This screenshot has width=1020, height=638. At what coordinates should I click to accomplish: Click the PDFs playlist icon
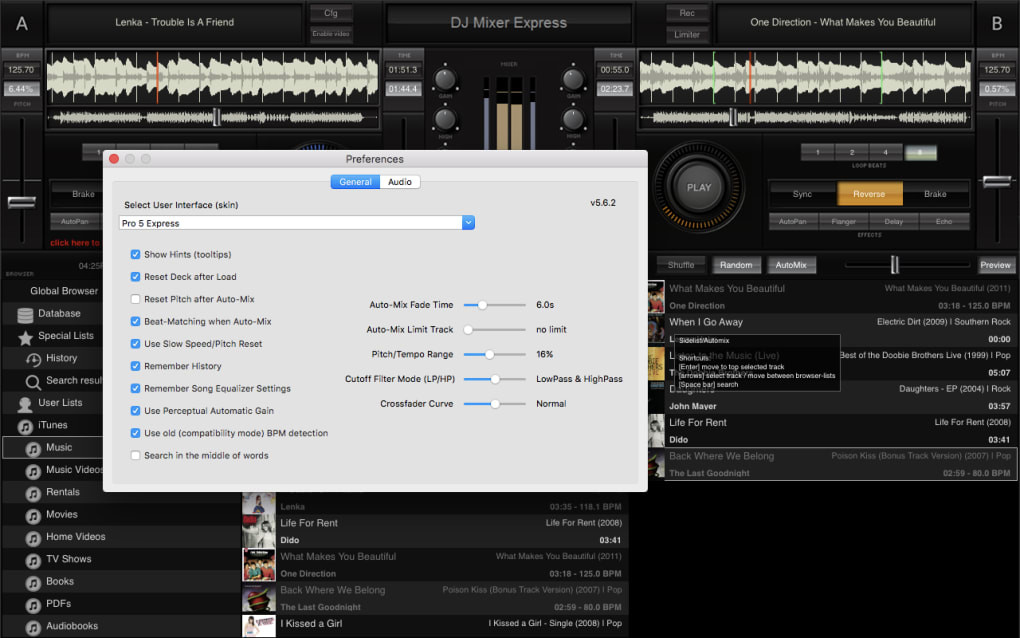(x=33, y=605)
